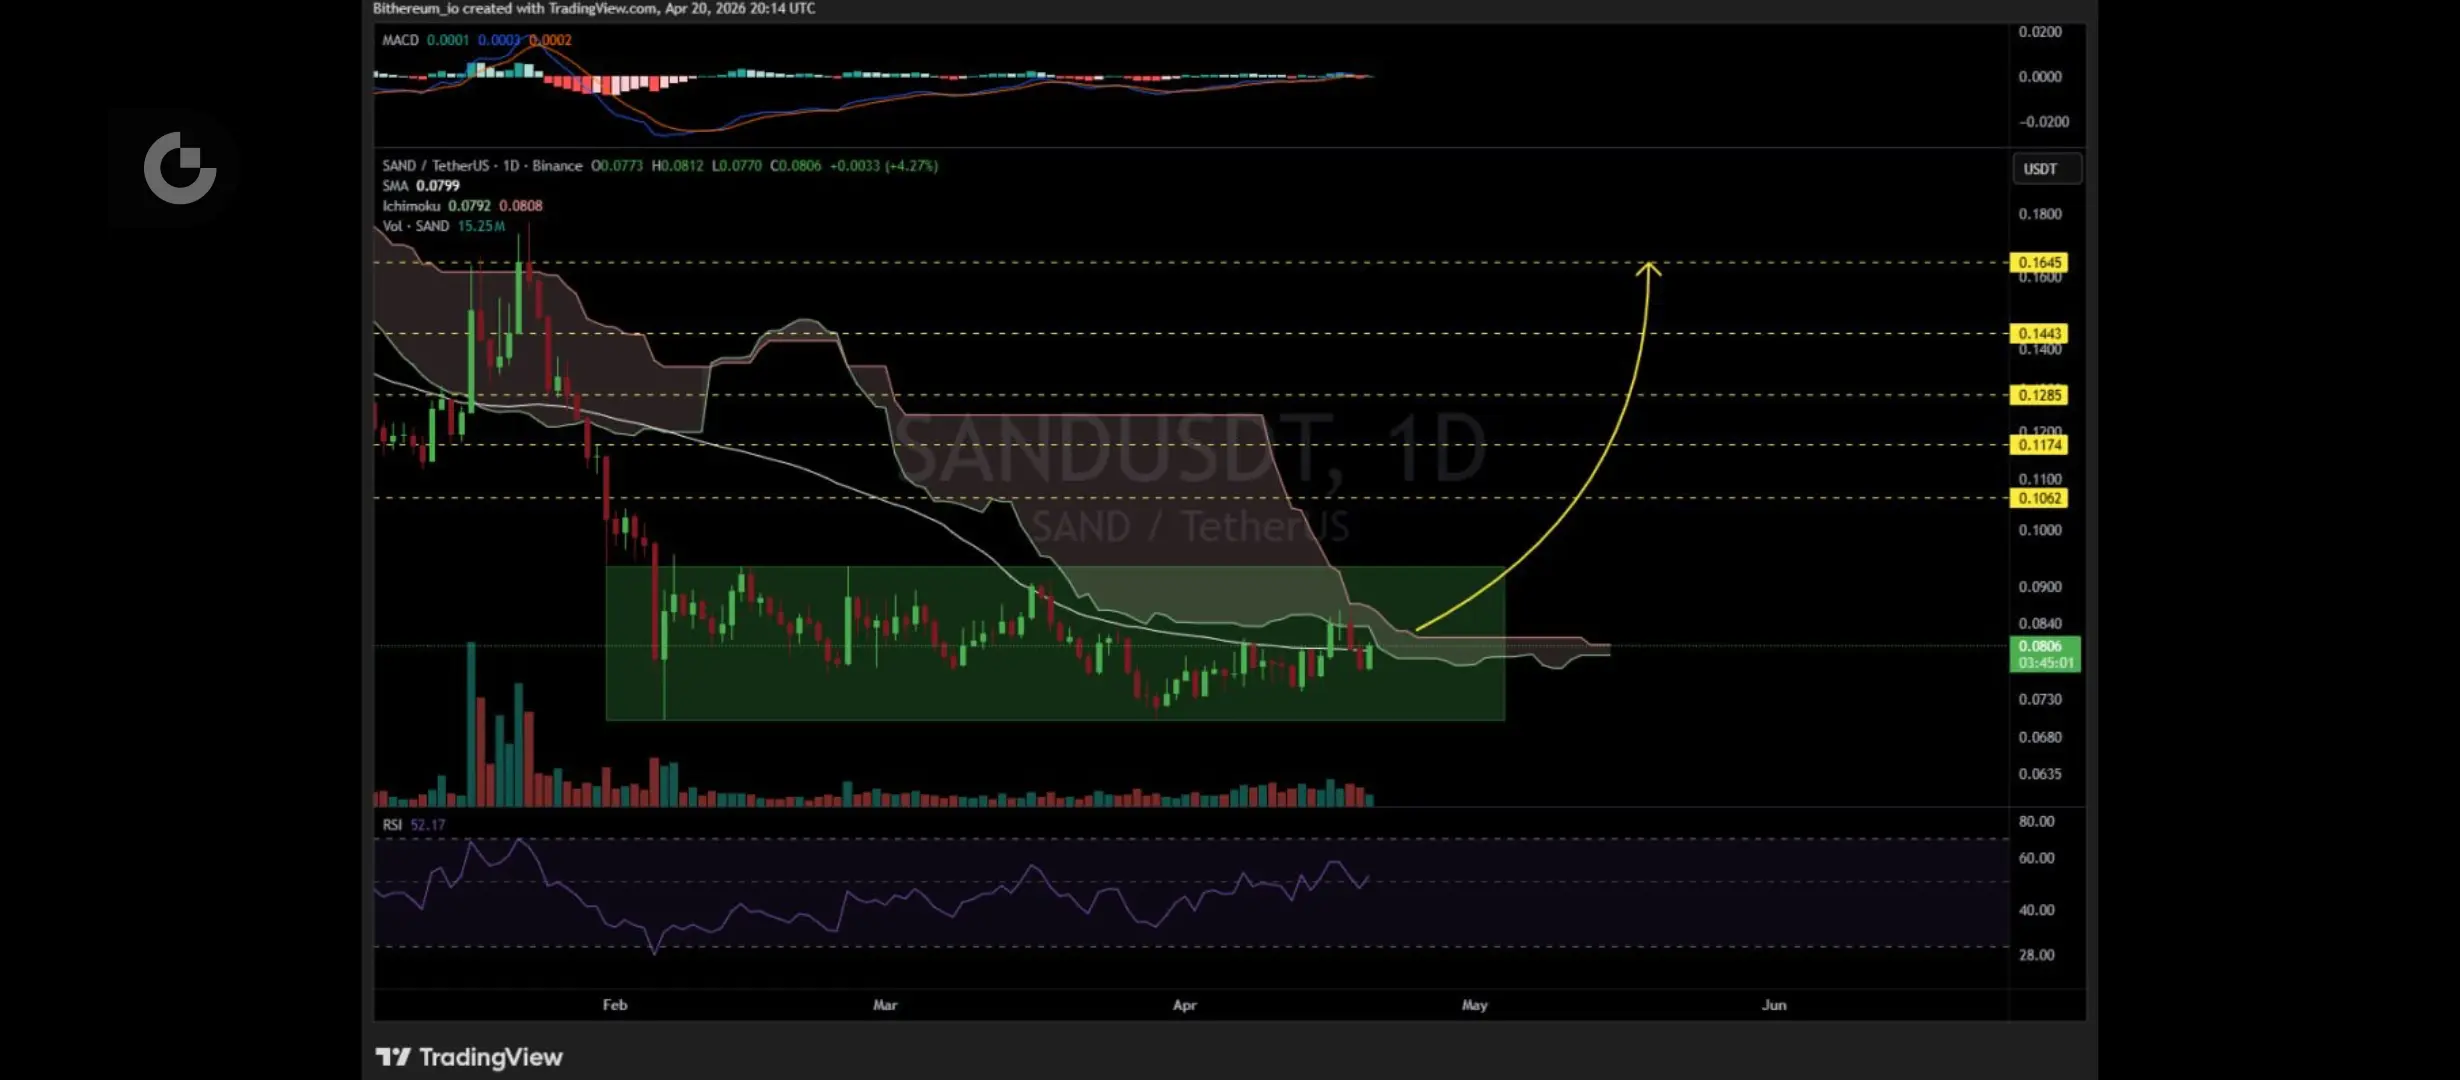This screenshot has height=1080, width=2460.
Task: Click the Vol · SAND volume legend
Action: pos(416,226)
